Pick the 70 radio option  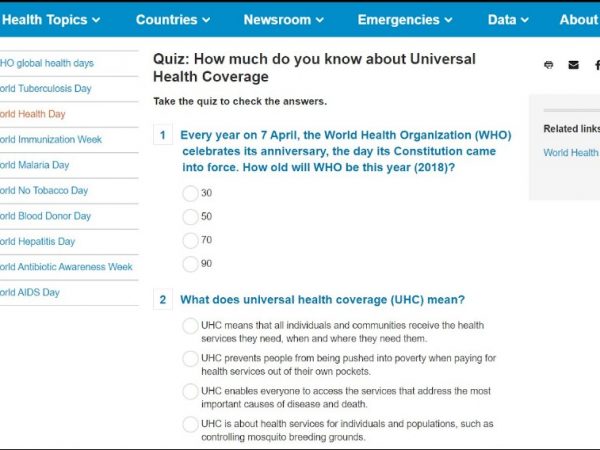[190, 240]
